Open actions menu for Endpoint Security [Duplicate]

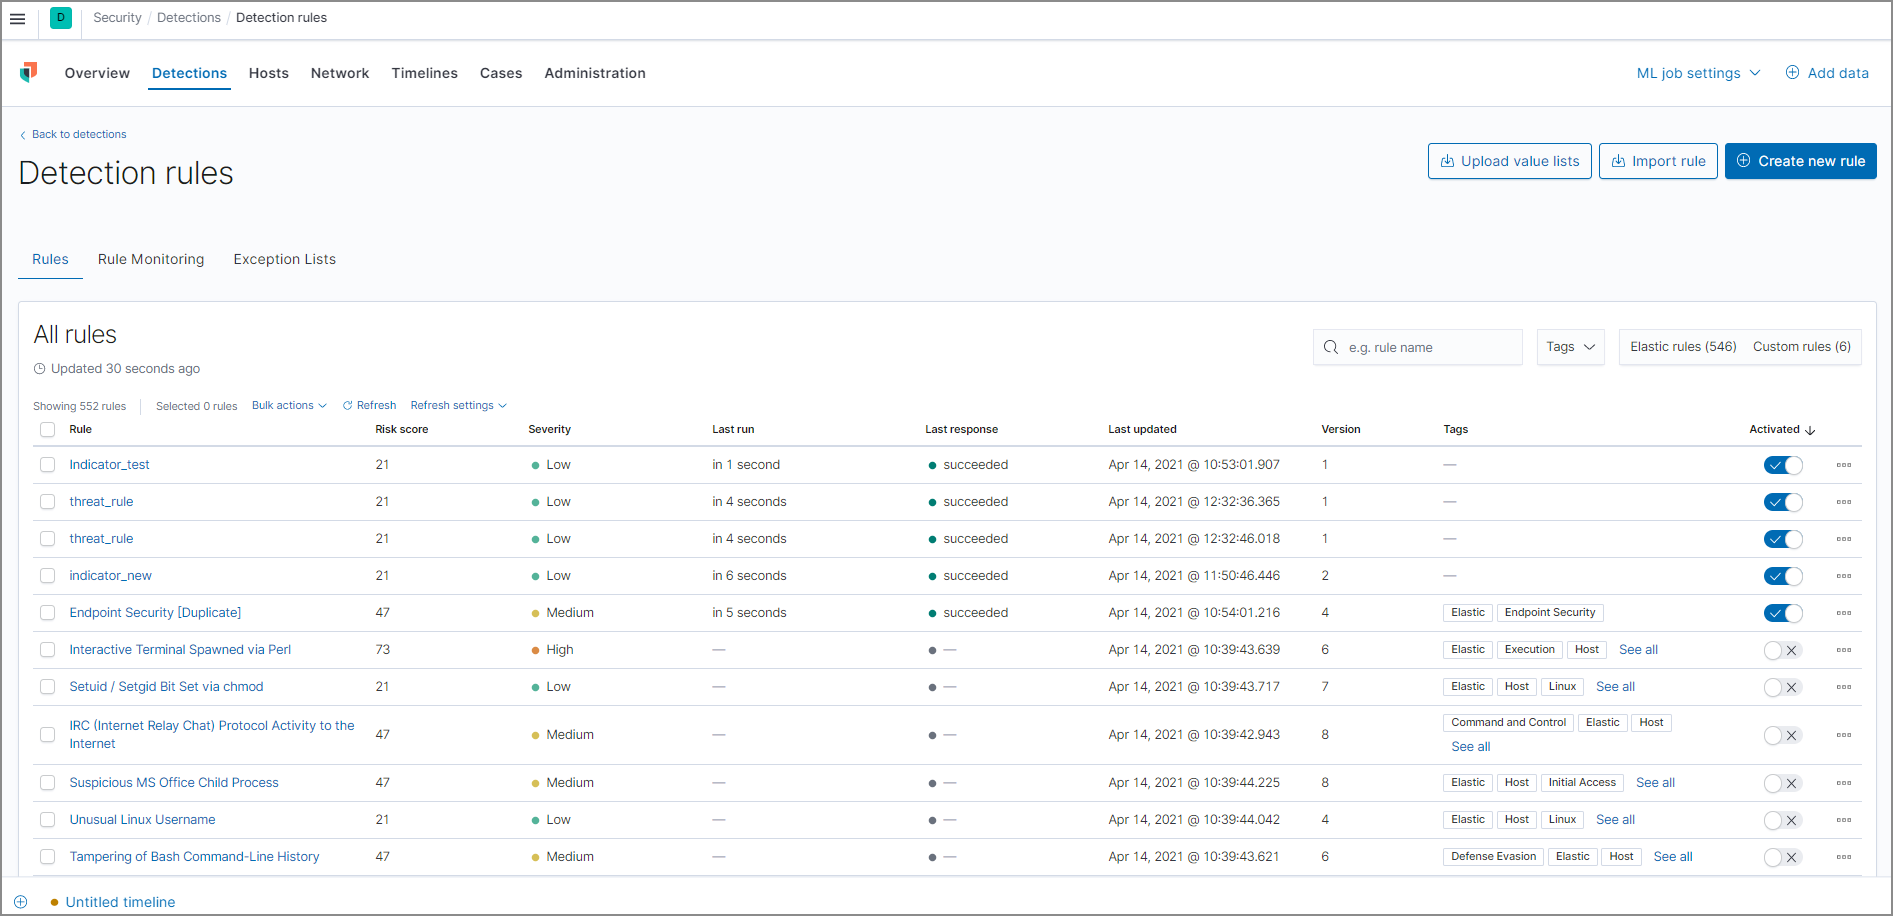pyautogui.click(x=1843, y=613)
